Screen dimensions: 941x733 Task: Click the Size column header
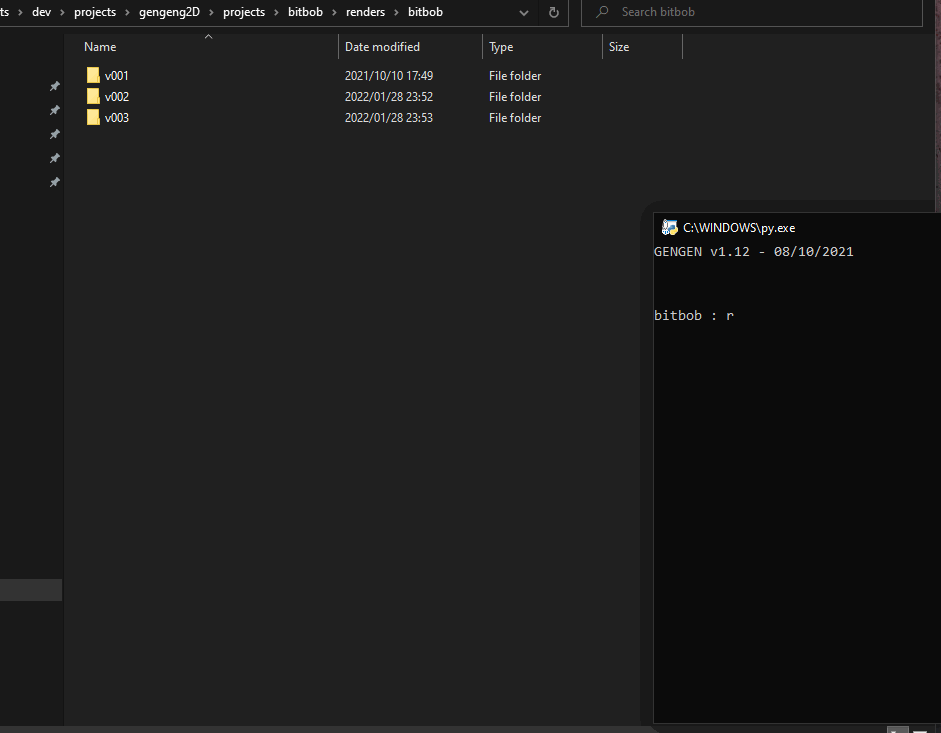coord(619,47)
